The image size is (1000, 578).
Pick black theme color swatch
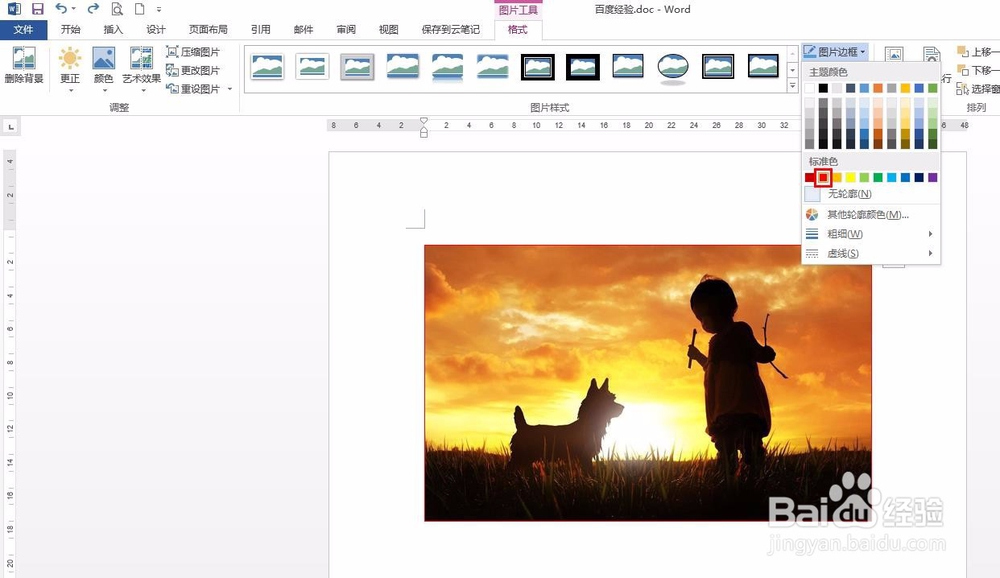point(823,88)
